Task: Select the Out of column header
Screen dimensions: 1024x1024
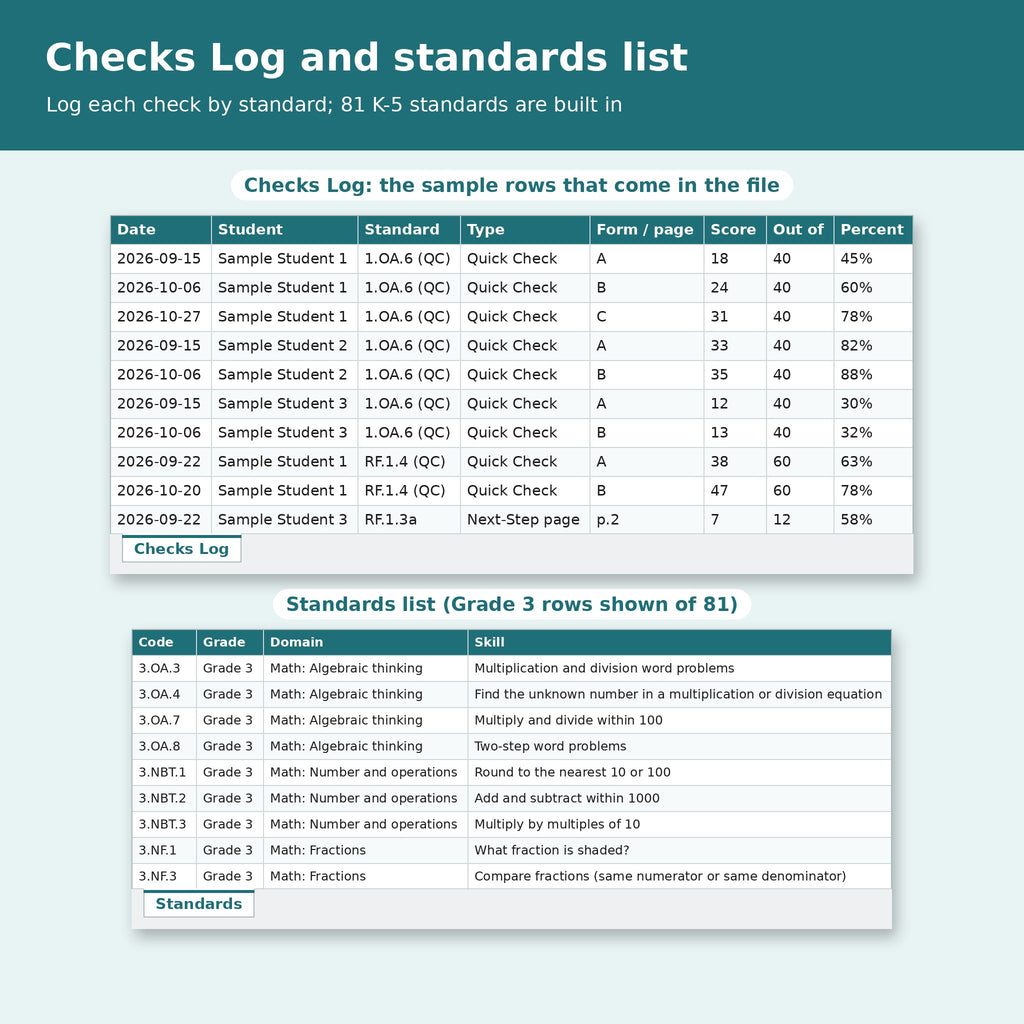Action: click(x=800, y=230)
